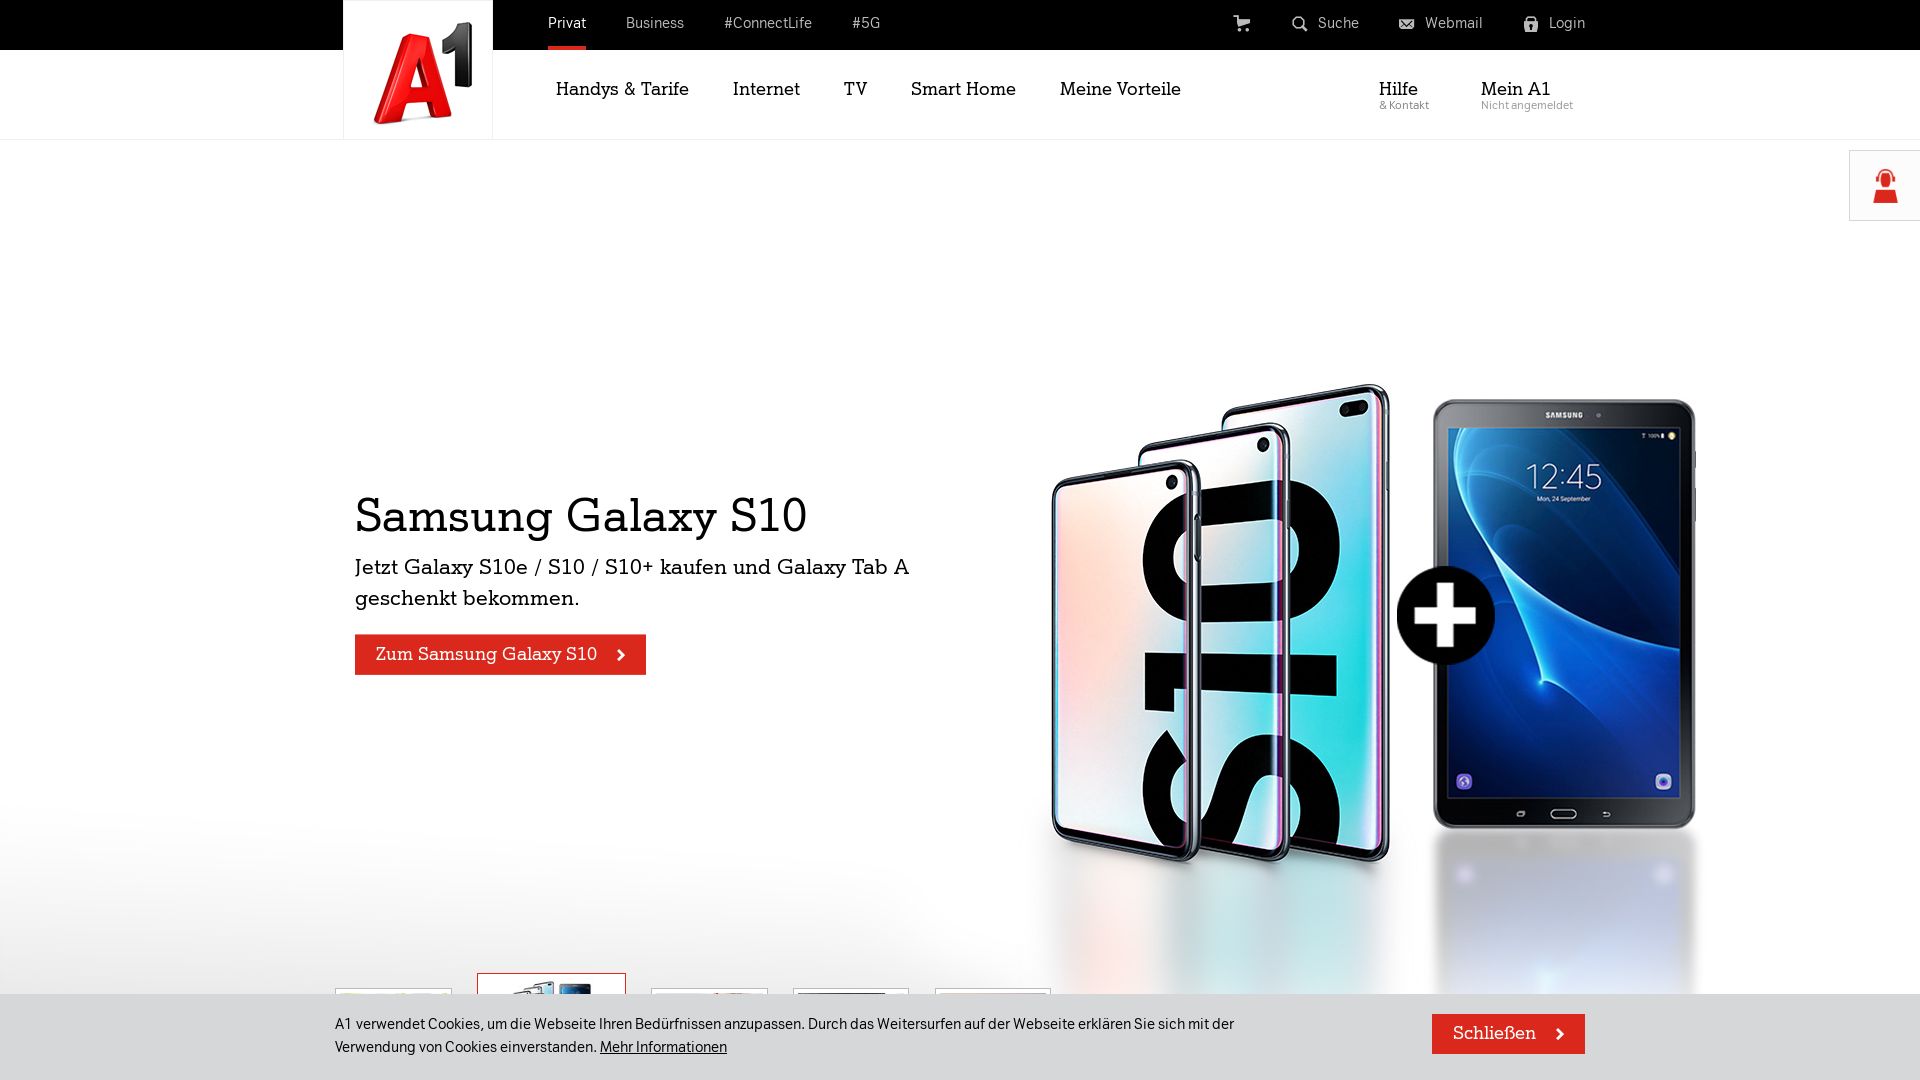1920x1080 pixels.
Task: Open the red support agent chat icon
Action: (x=1885, y=186)
